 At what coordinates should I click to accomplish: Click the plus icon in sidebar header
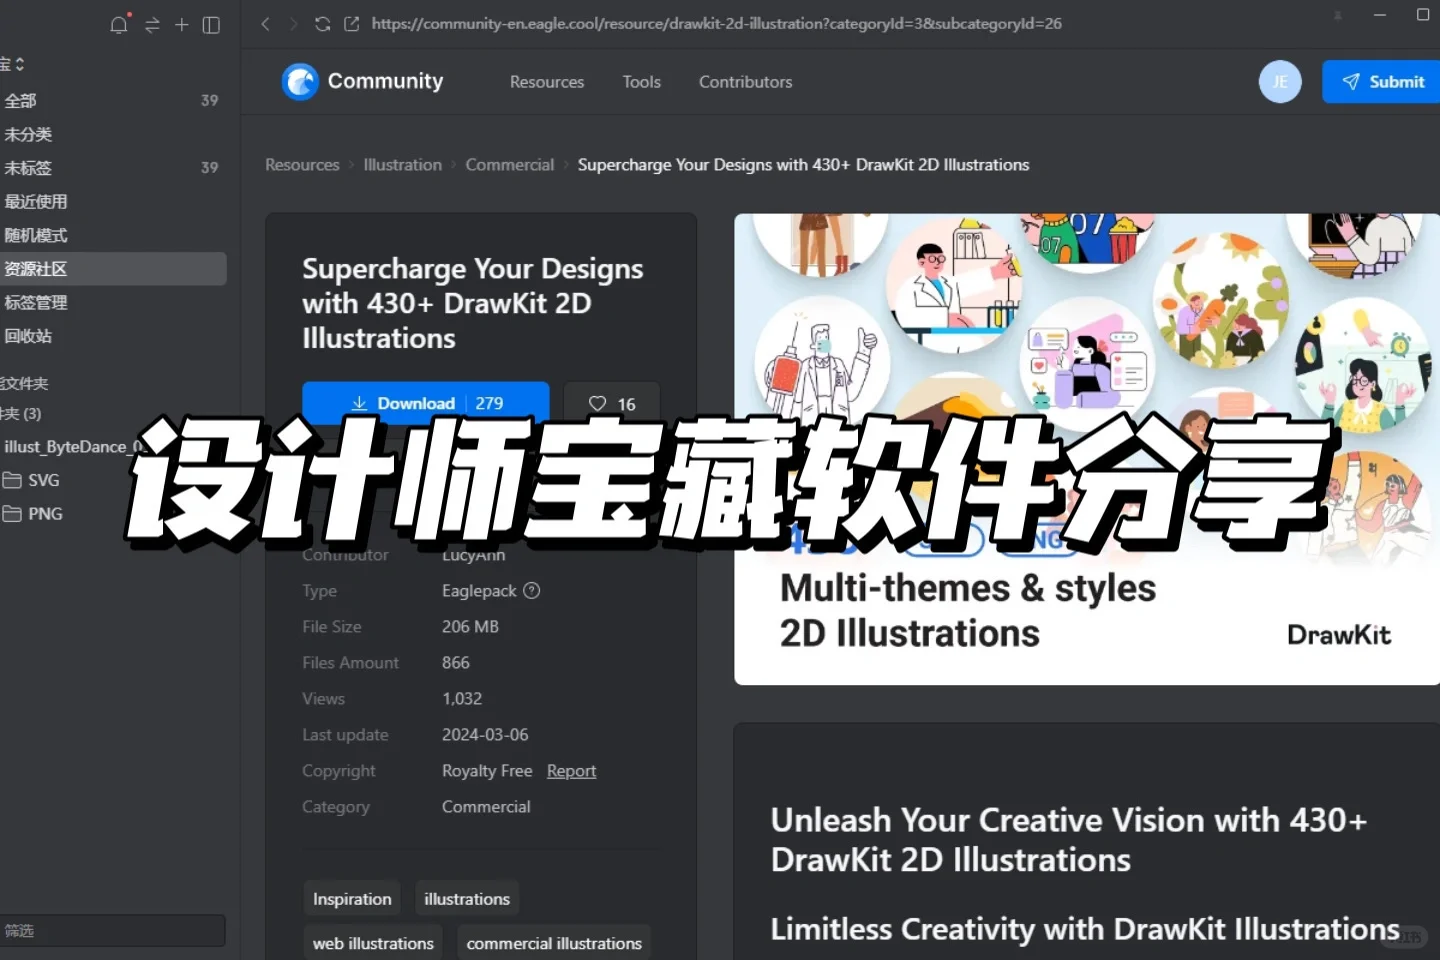pos(182,24)
